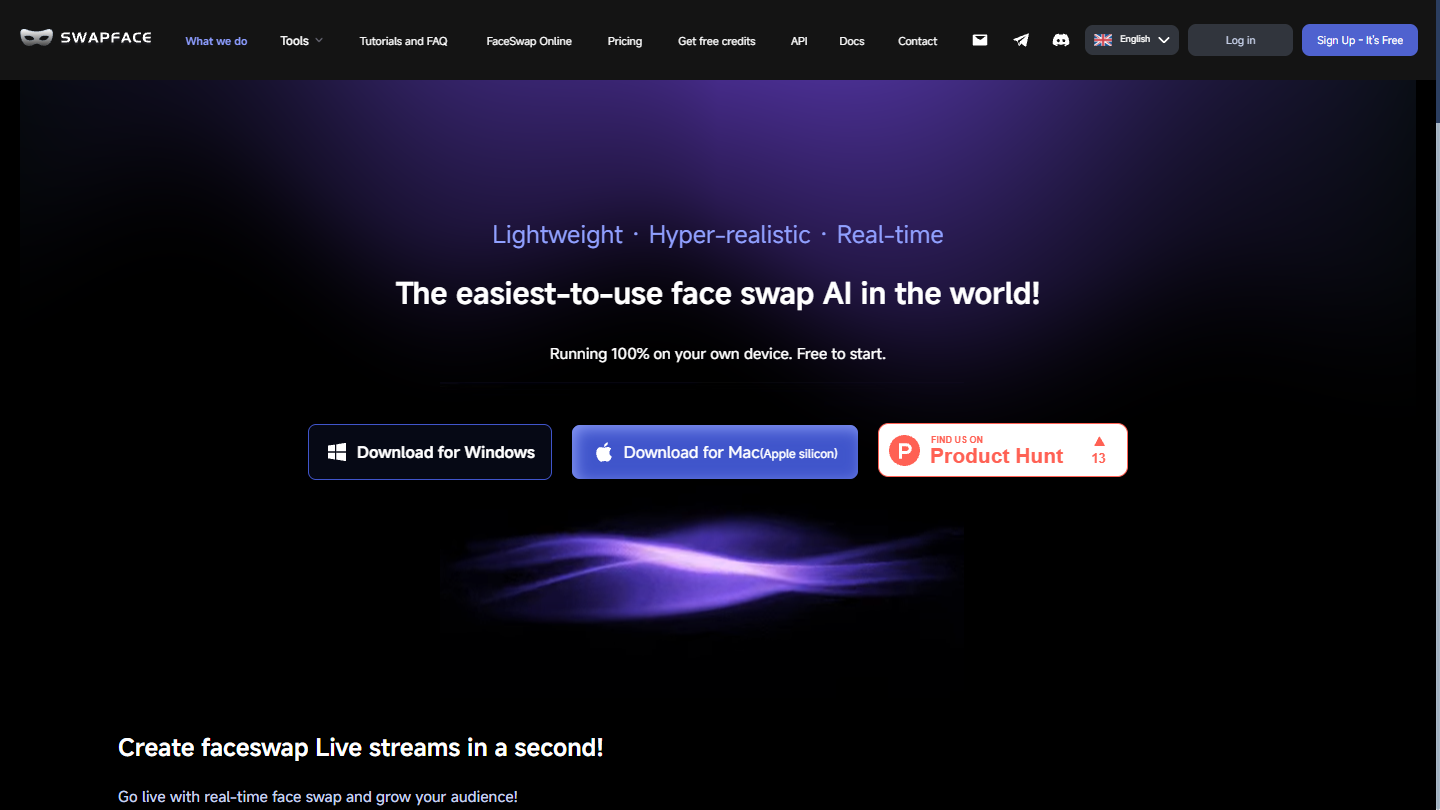
Task: Select Get free credits
Action: tap(717, 41)
